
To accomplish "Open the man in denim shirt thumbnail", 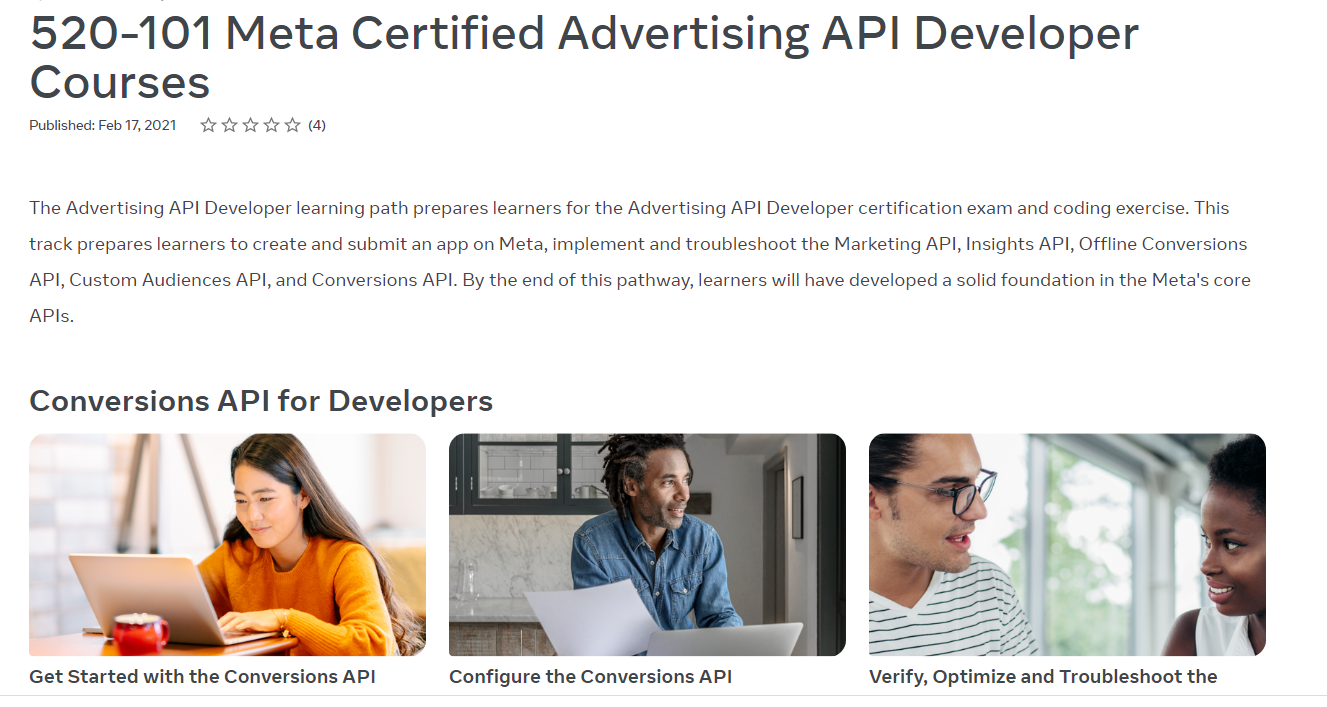I will click(x=647, y=544).
